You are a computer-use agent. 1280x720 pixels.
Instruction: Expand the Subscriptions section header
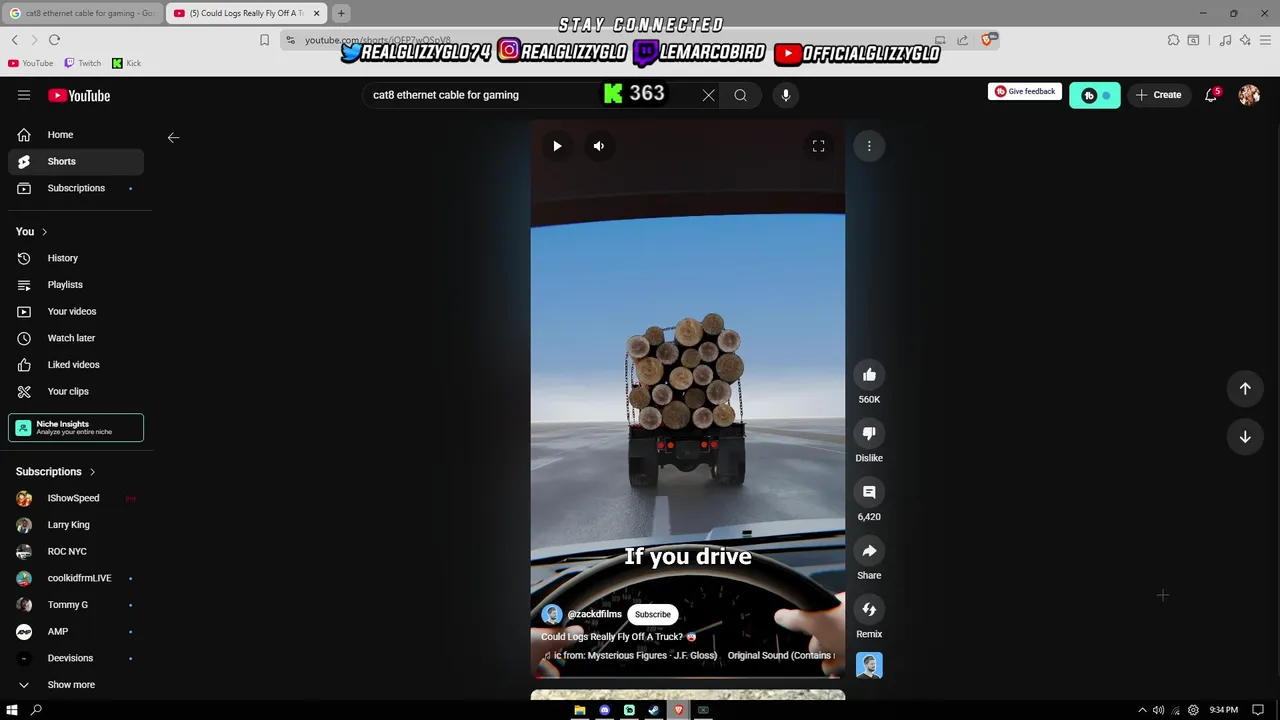[56, 472]
